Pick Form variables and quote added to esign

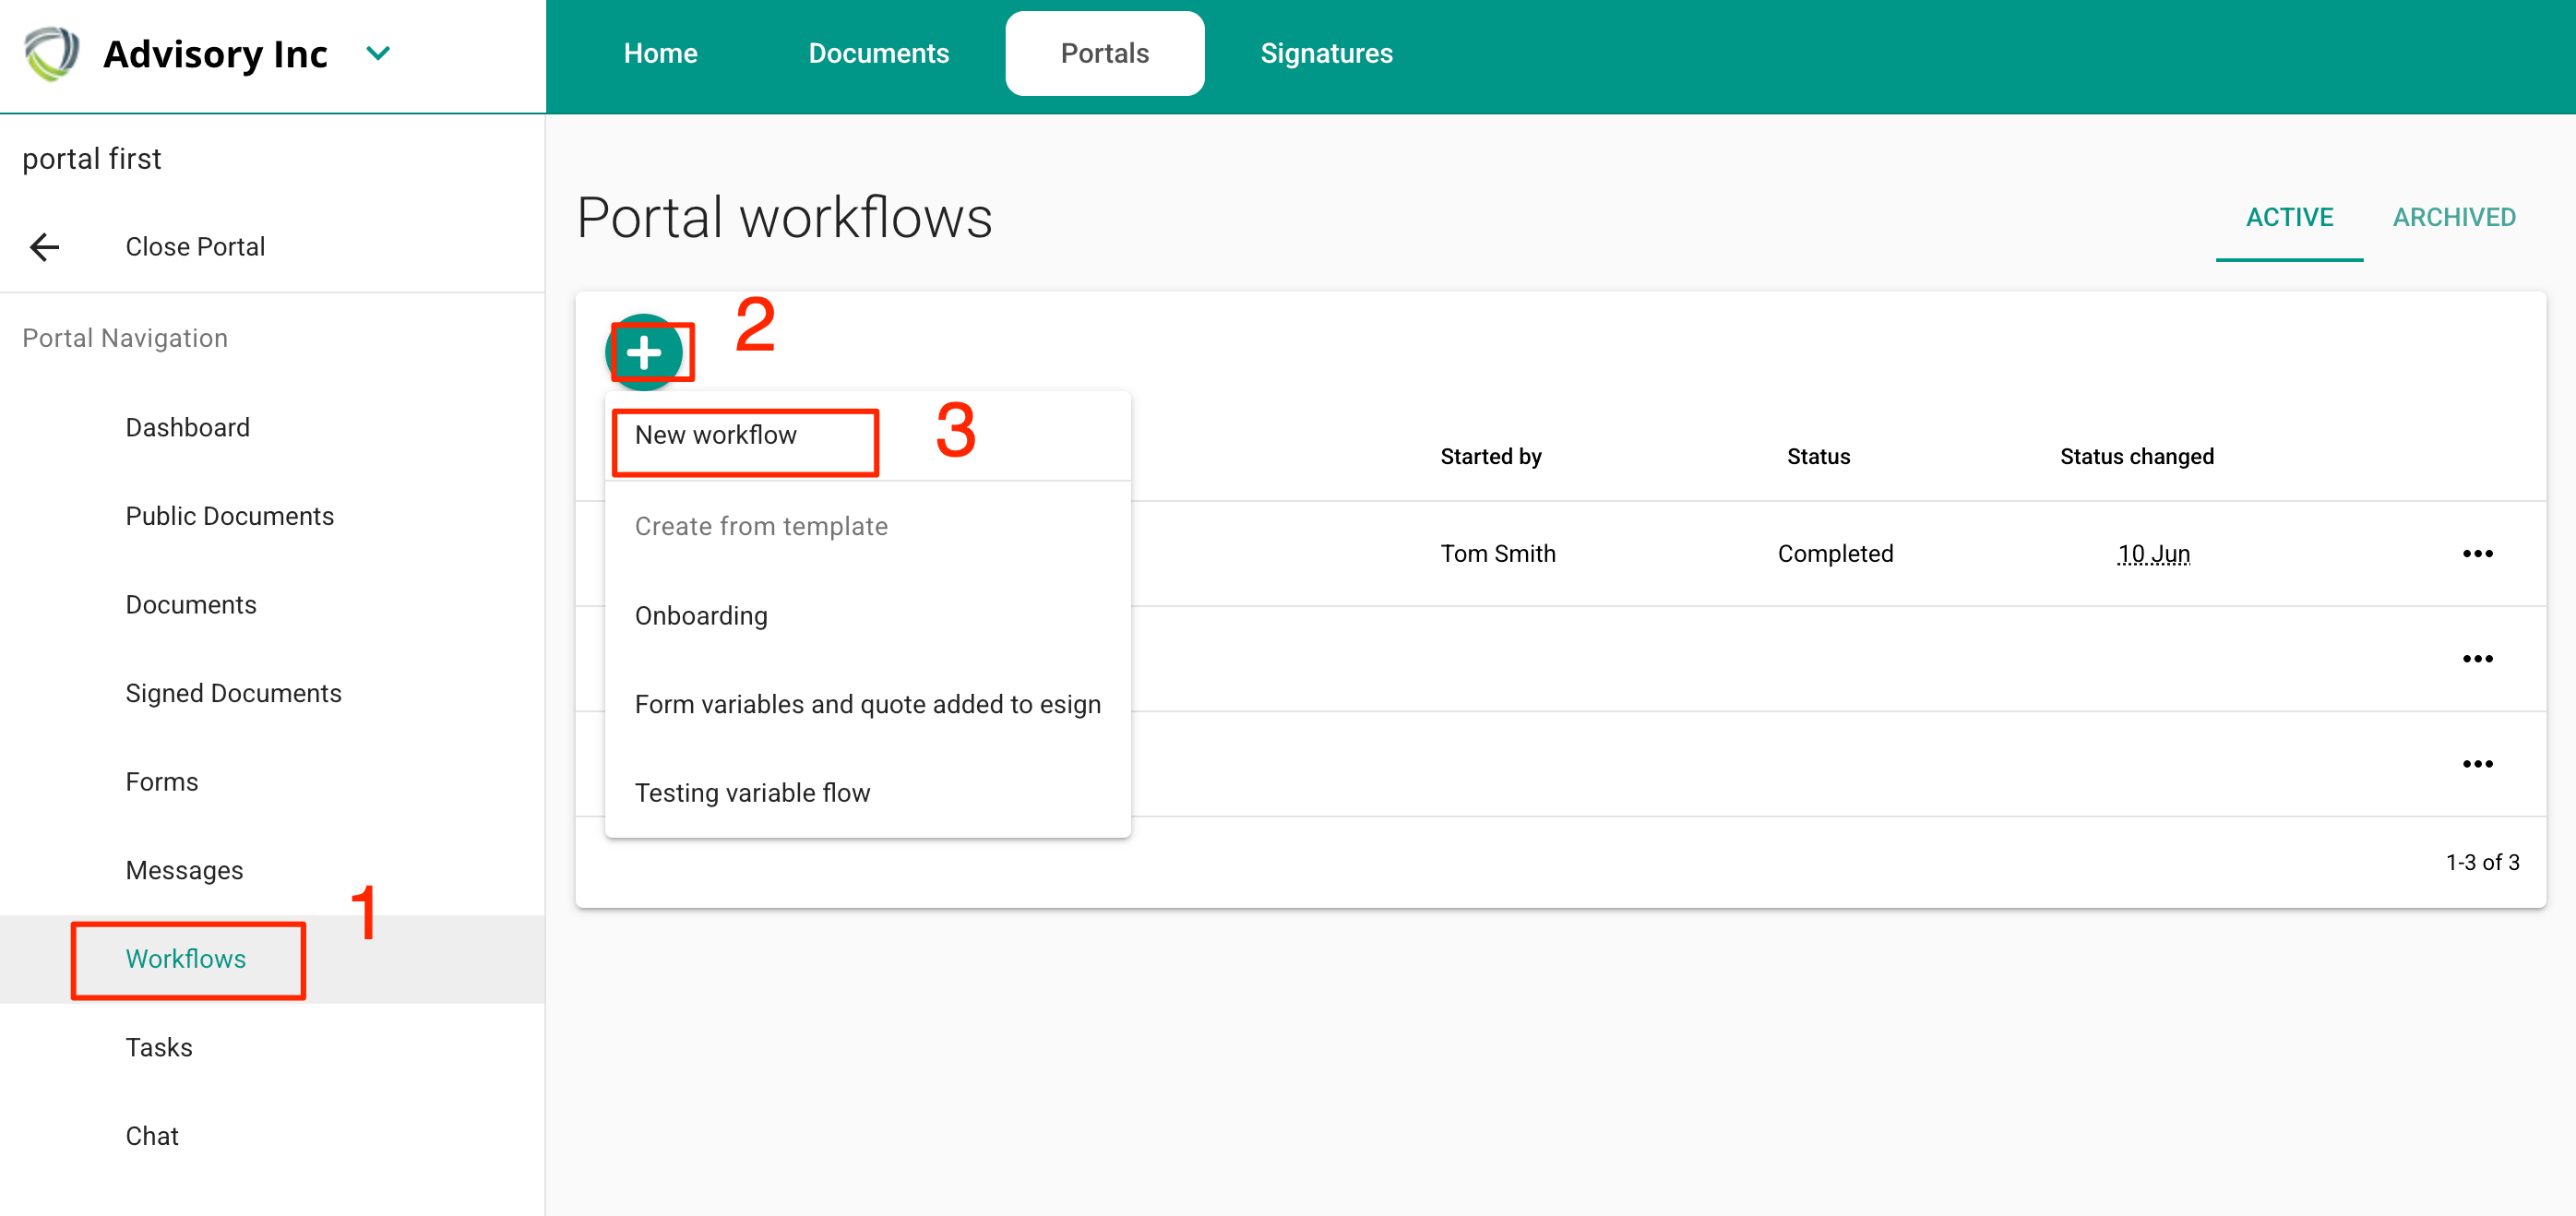point(867,705)
